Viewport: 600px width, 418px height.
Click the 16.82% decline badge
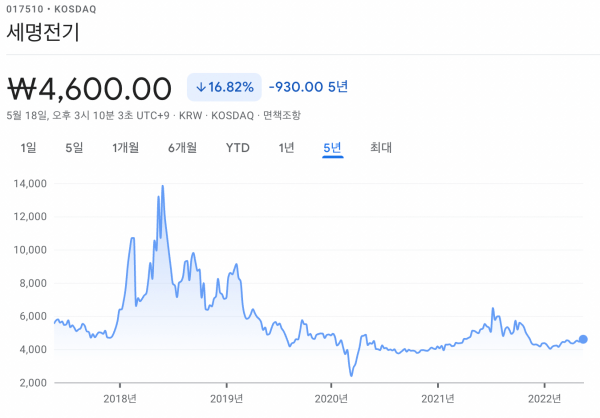pyautogui.click(x=224, y=87)
